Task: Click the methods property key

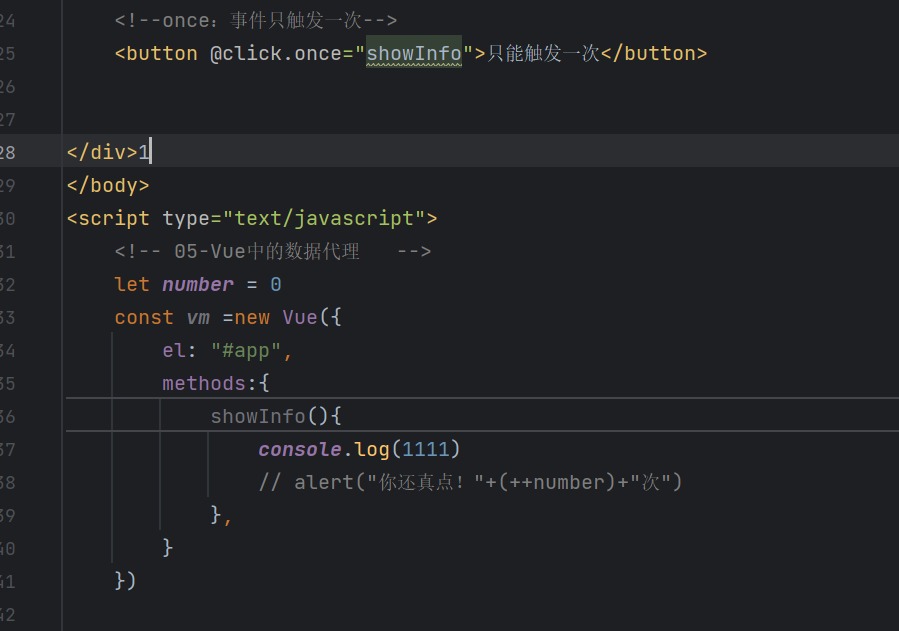Action: pyautogui.click(x=204, y=383)
